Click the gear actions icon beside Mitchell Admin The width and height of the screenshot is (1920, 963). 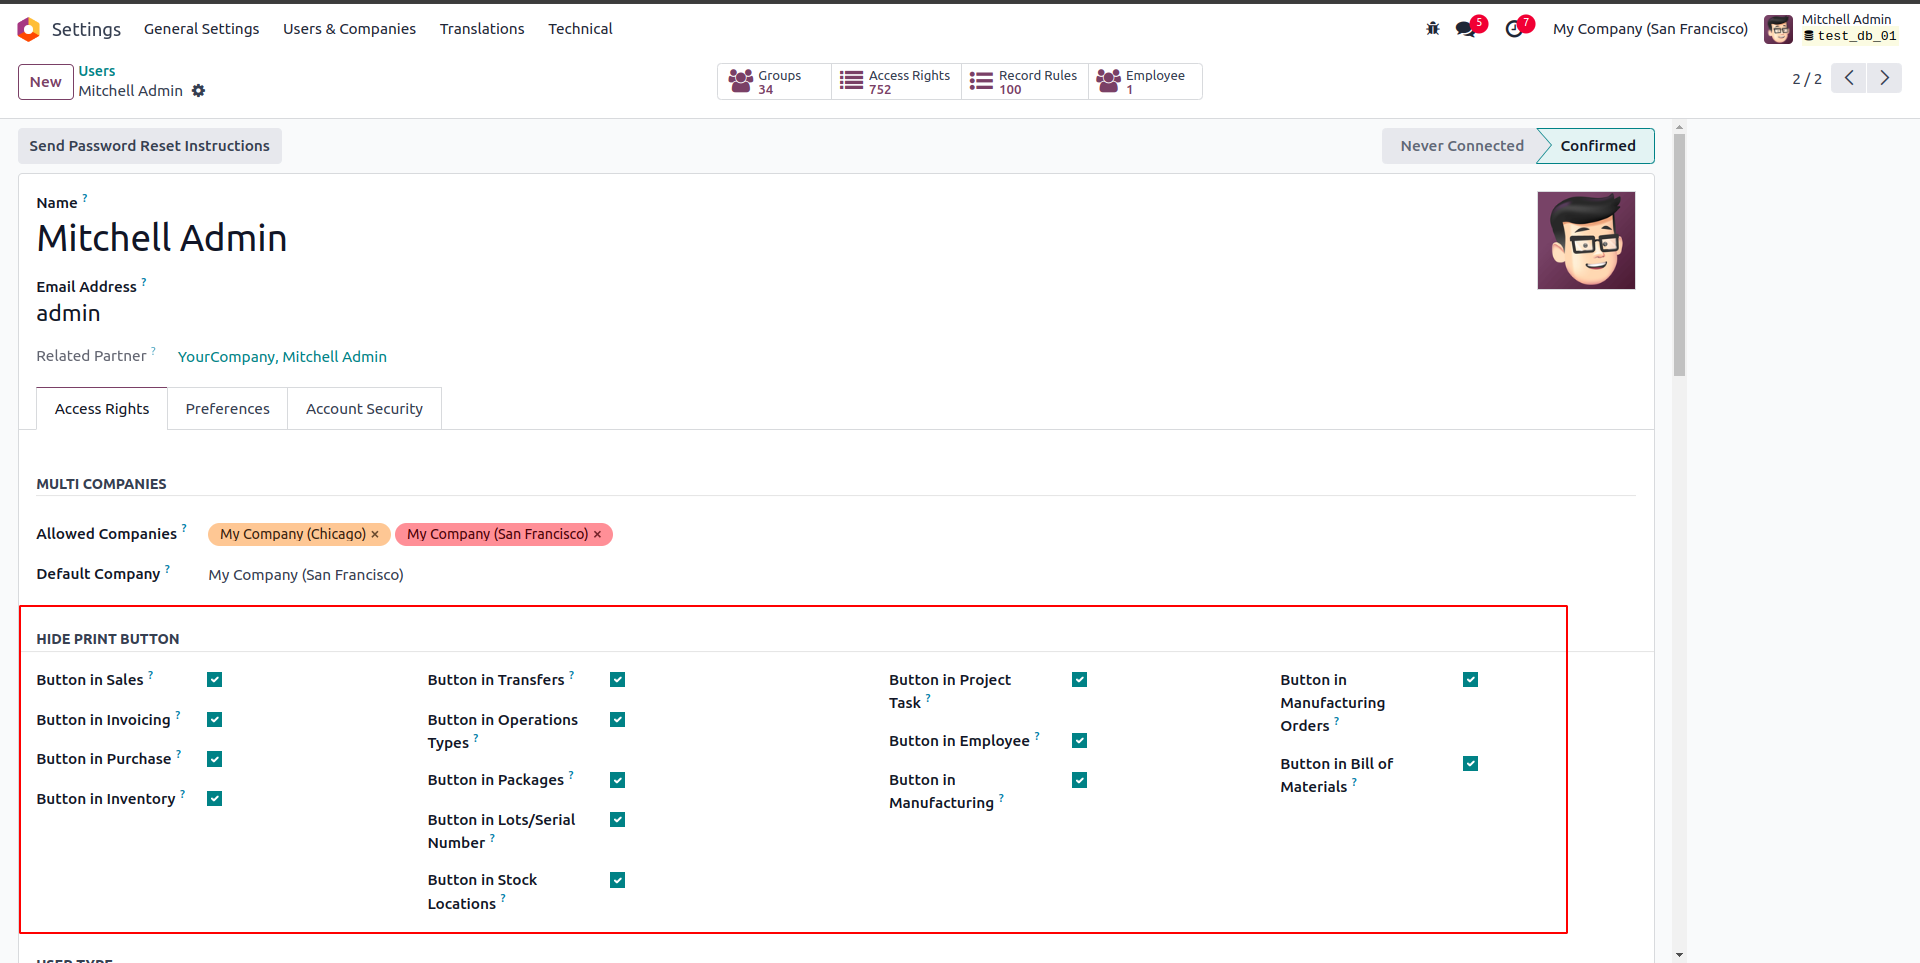[x=198, y=91]
